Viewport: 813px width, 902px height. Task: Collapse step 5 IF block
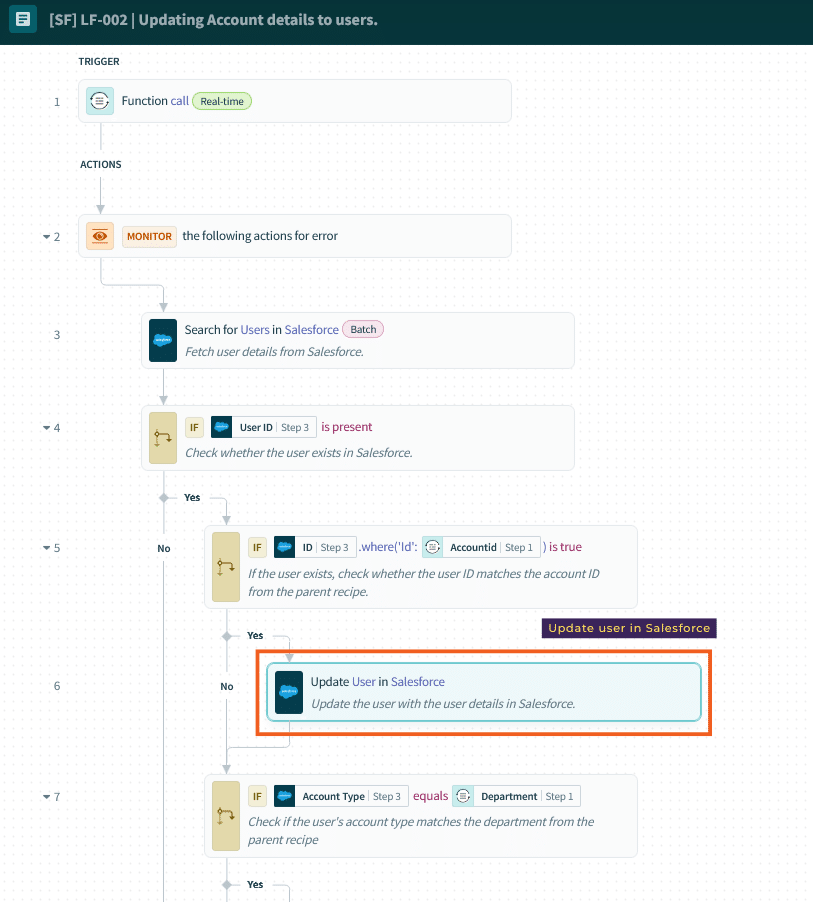point(47,548)
